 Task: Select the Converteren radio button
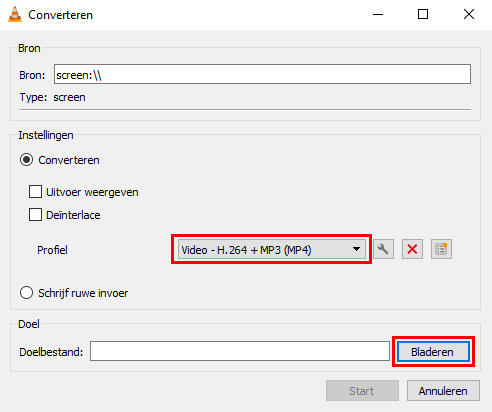(26, 160)
